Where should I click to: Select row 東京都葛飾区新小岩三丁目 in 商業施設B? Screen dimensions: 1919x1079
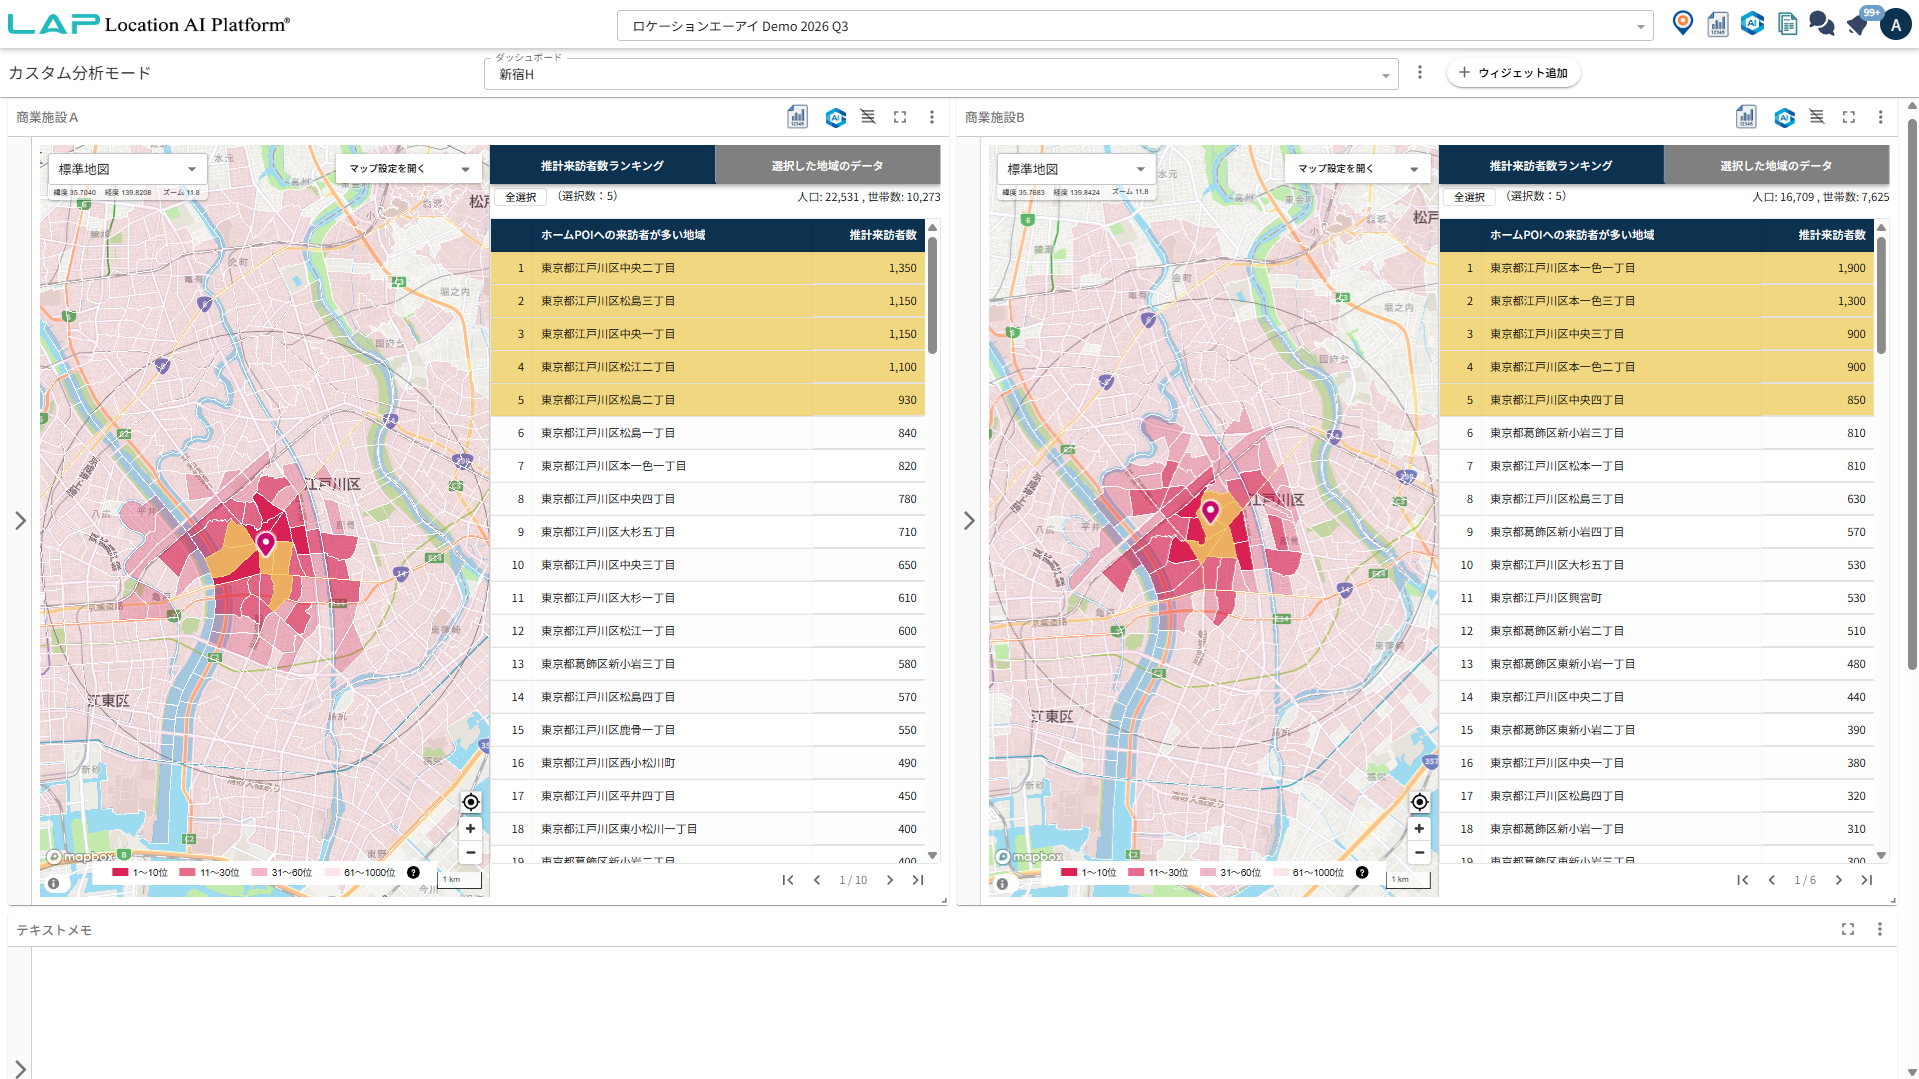tap(1657, 433)
